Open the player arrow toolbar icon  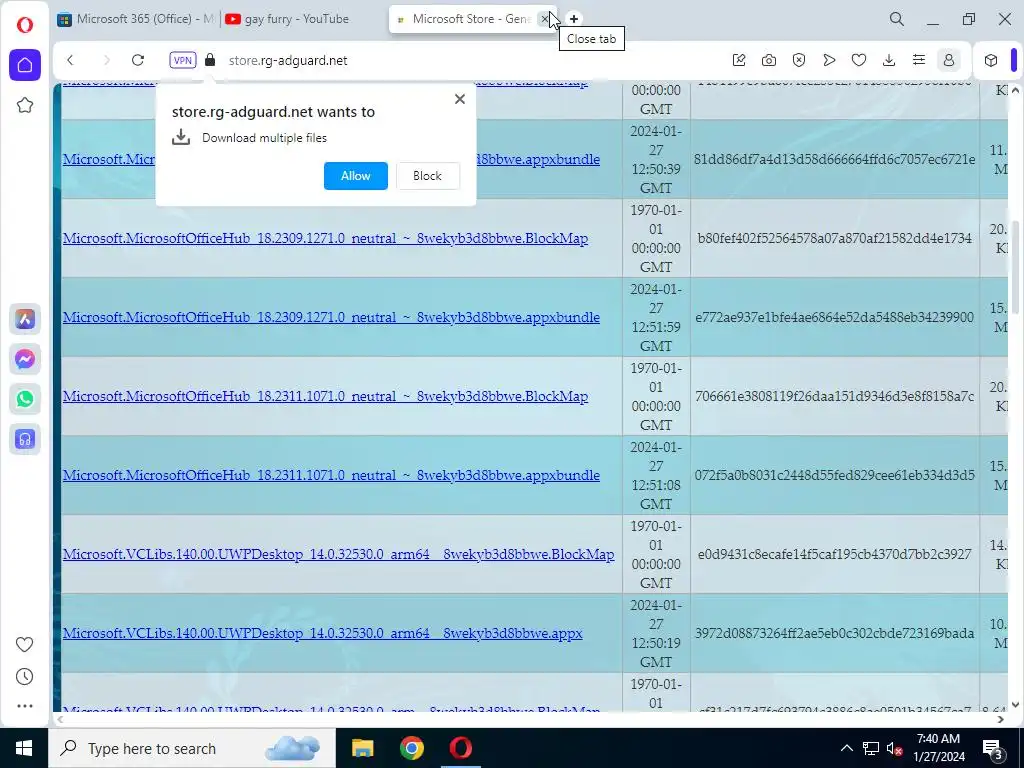coord(829,60)
